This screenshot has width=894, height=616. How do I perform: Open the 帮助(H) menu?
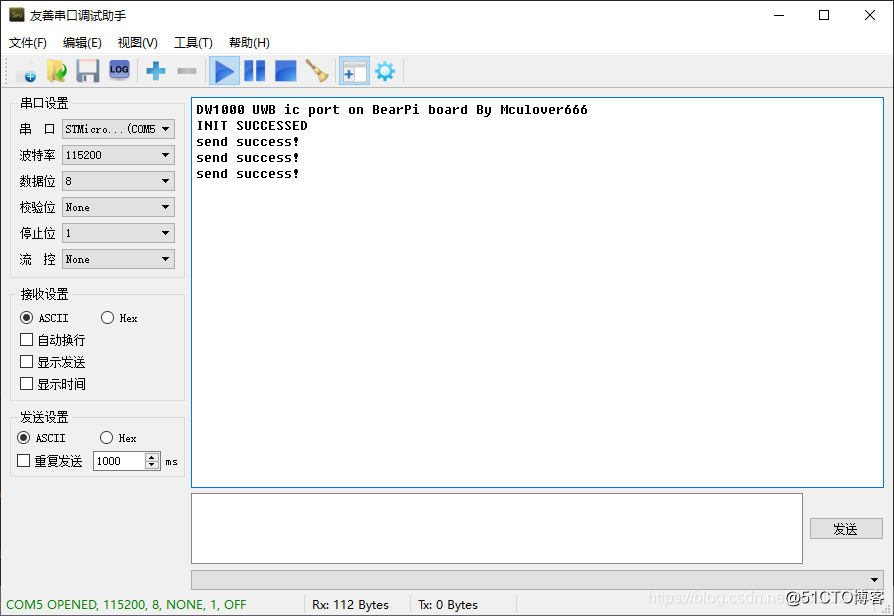tap(249, 43)
